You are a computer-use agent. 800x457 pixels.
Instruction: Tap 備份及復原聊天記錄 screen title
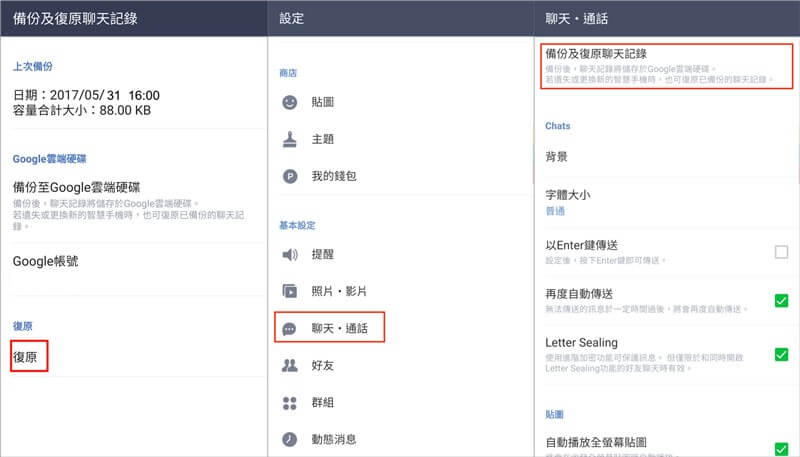coord(75,19)
